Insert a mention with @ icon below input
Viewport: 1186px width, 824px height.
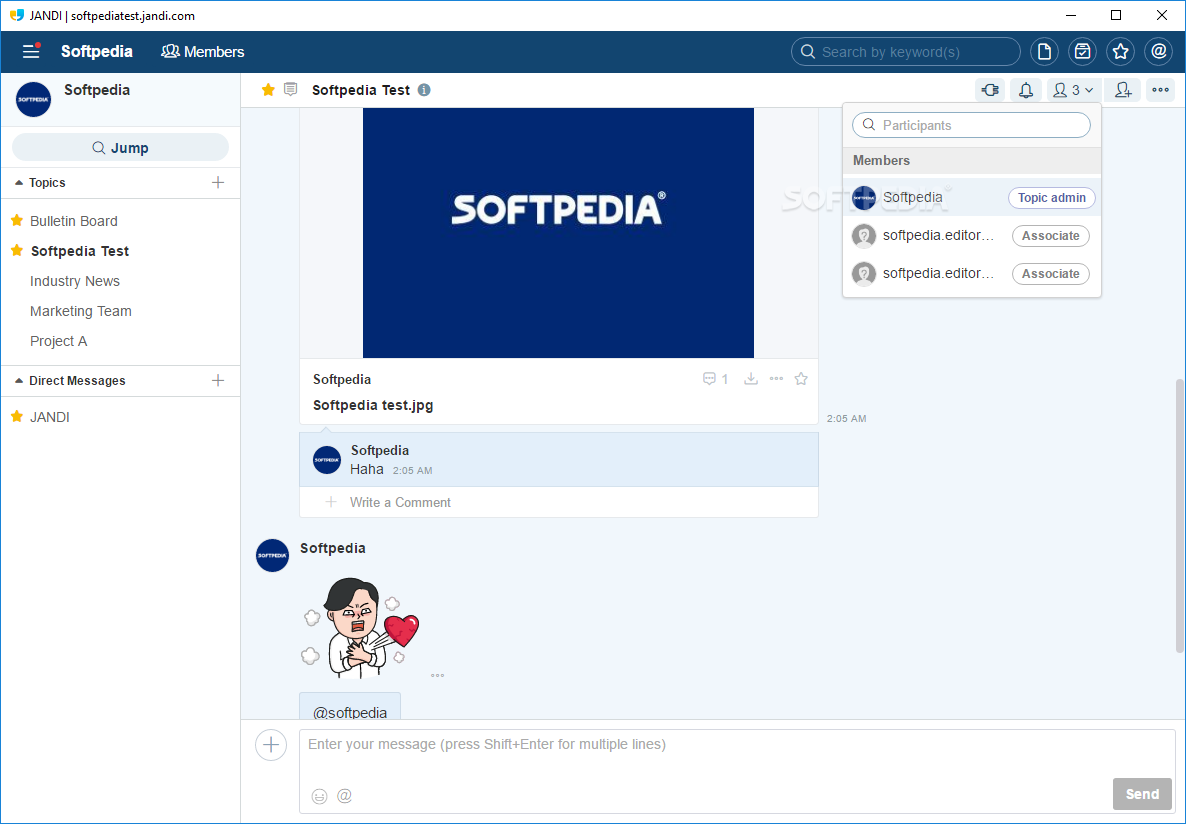tap(344, 795)
